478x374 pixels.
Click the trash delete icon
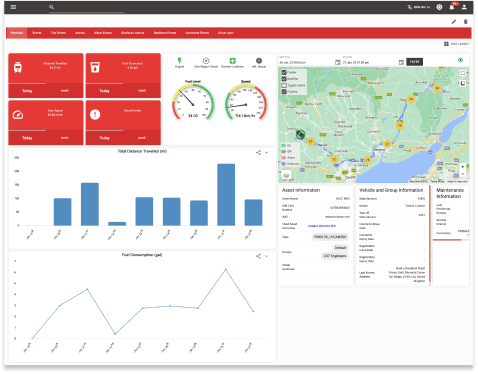click(465, 22)
